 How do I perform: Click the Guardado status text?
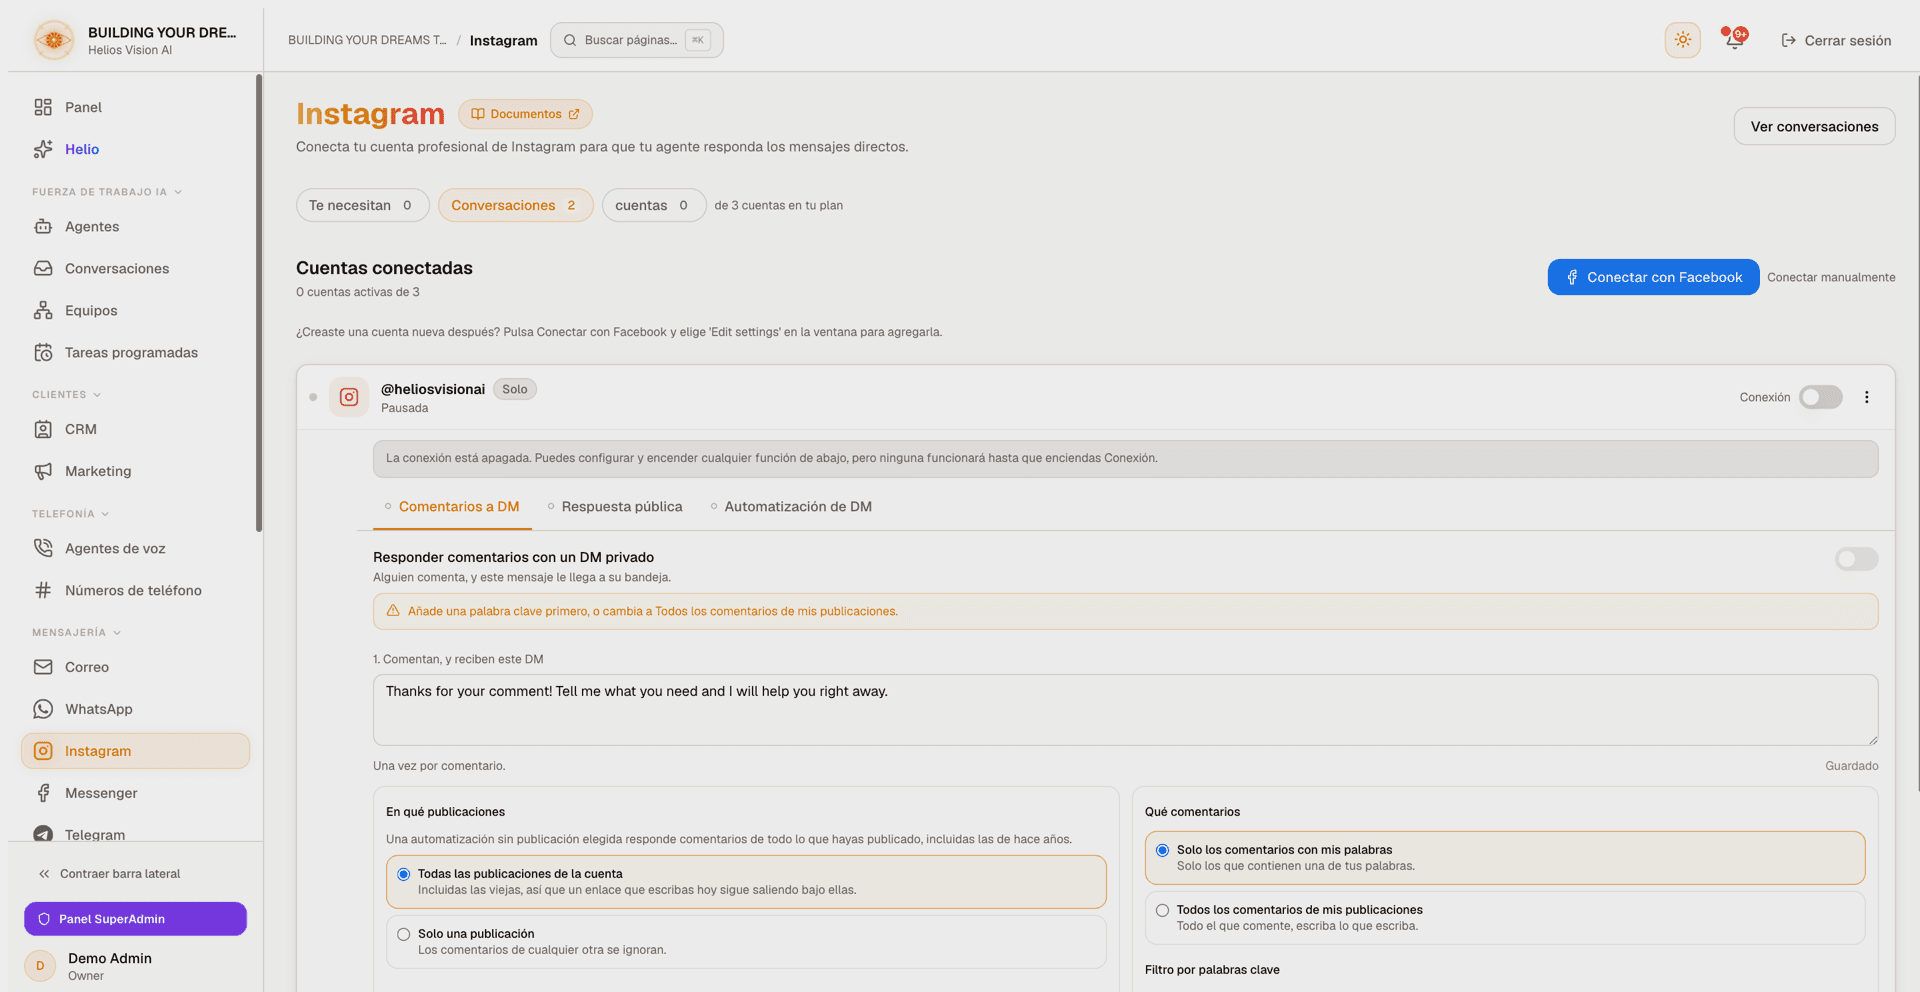(x=1852, y=766)
